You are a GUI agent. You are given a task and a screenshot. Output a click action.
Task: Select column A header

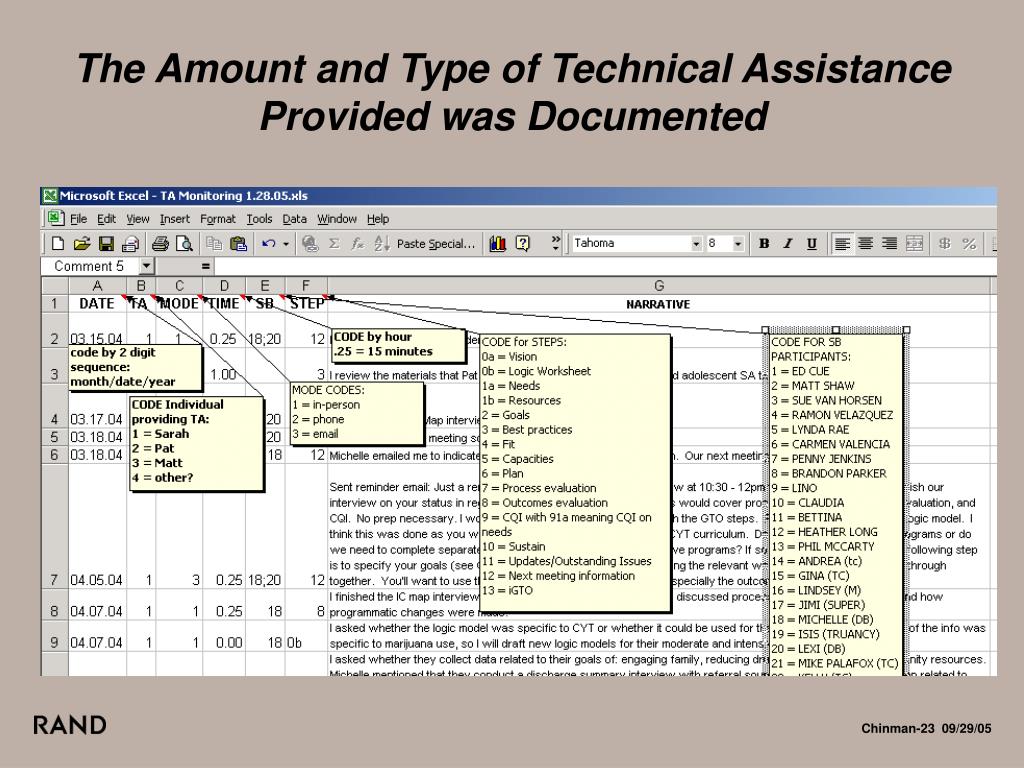click(97, 285)
